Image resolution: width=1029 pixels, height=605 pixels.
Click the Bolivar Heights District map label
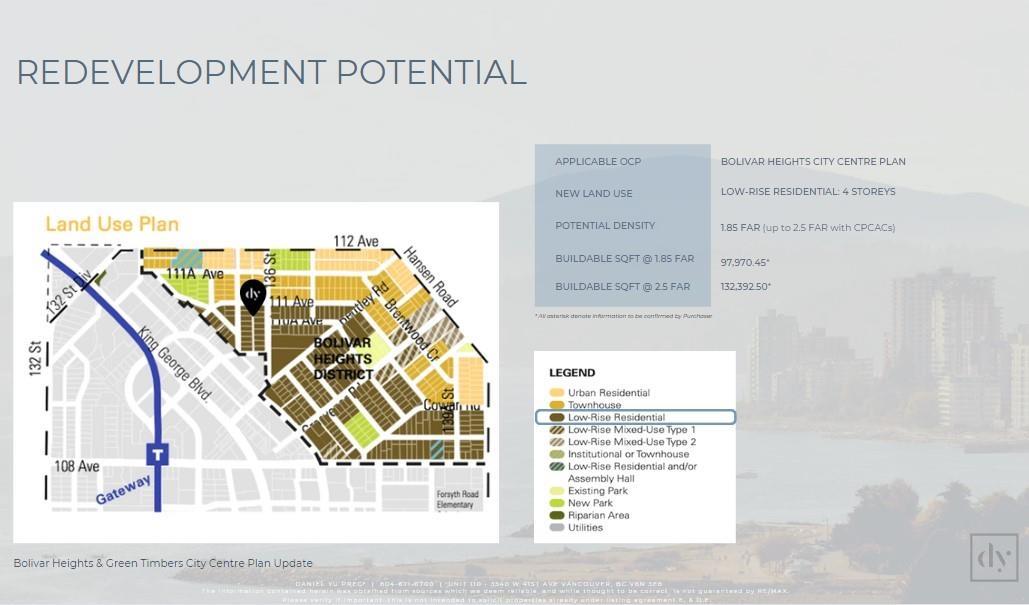(342, 359)
